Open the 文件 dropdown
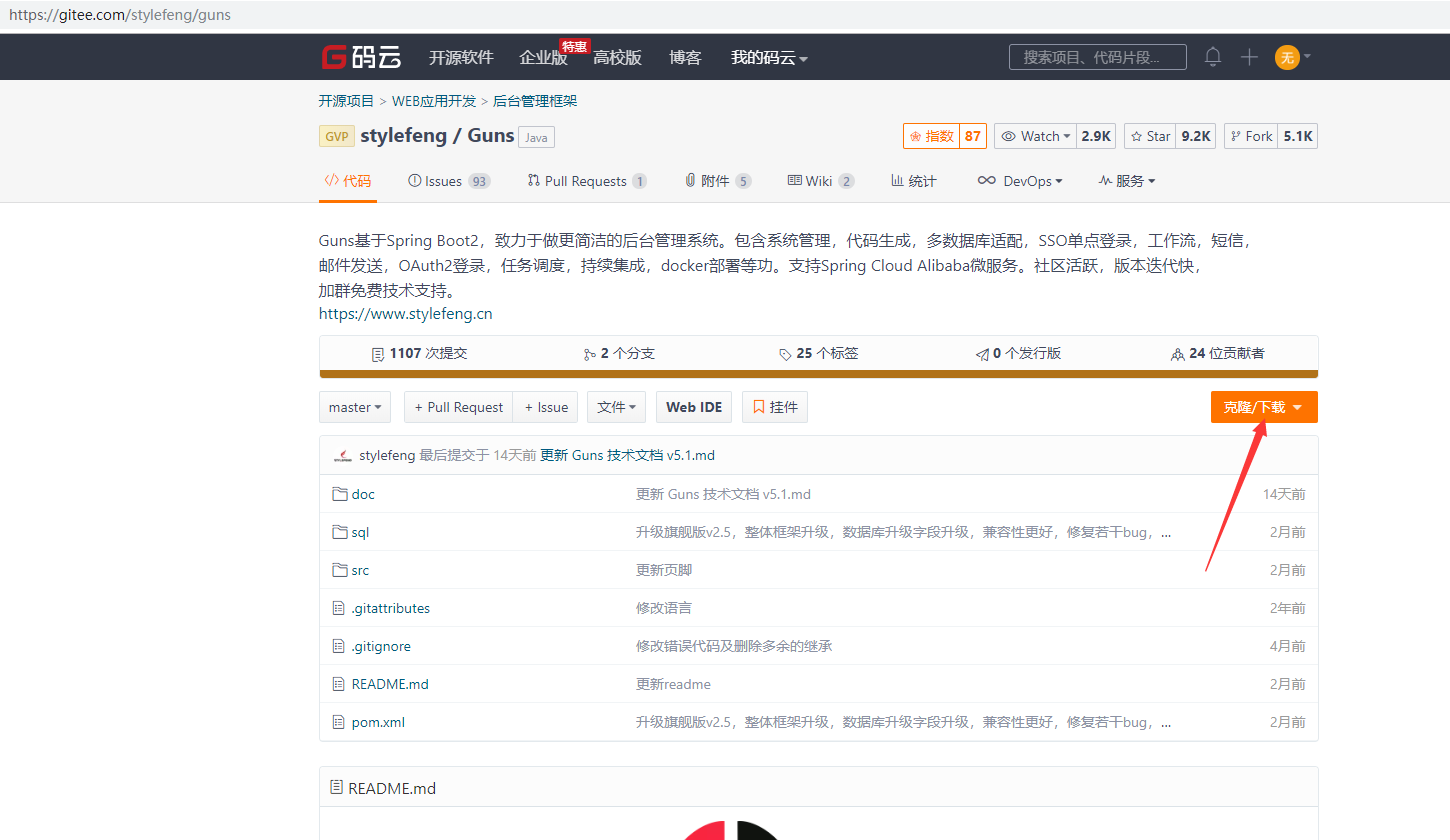The width and height of the screenshot is (1450, 840). pos(616,407)
